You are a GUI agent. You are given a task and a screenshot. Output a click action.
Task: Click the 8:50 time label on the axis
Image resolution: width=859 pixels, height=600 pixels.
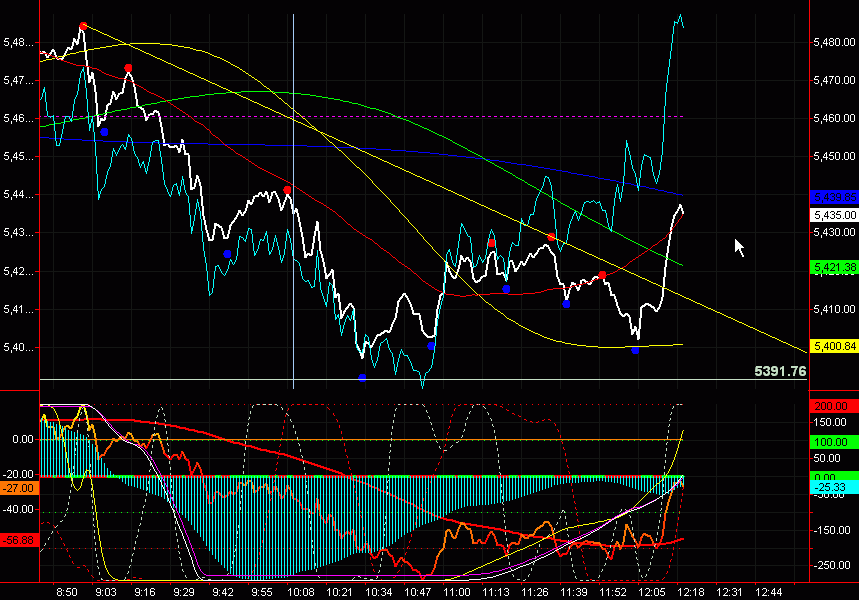pos(66,592)
